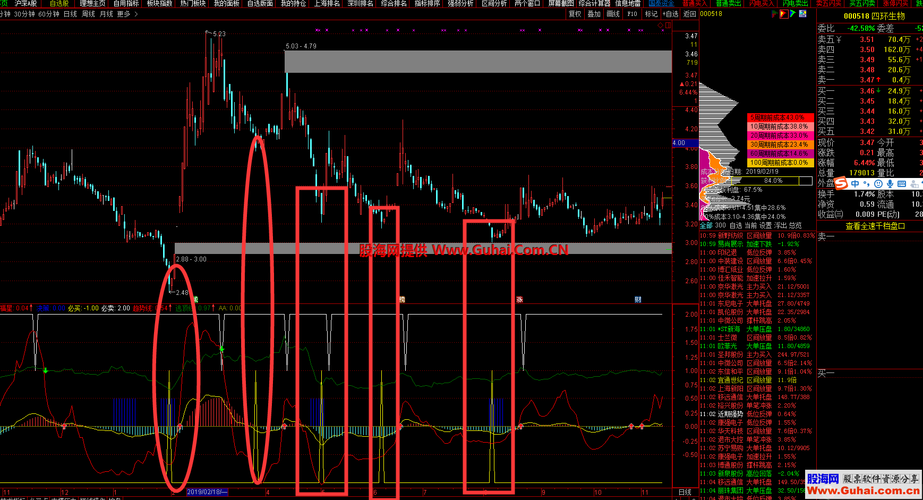The width and height of the screenshot is (923, 500).
Task: Click 闪电卖出 trade button
Action: pos(796,4)
